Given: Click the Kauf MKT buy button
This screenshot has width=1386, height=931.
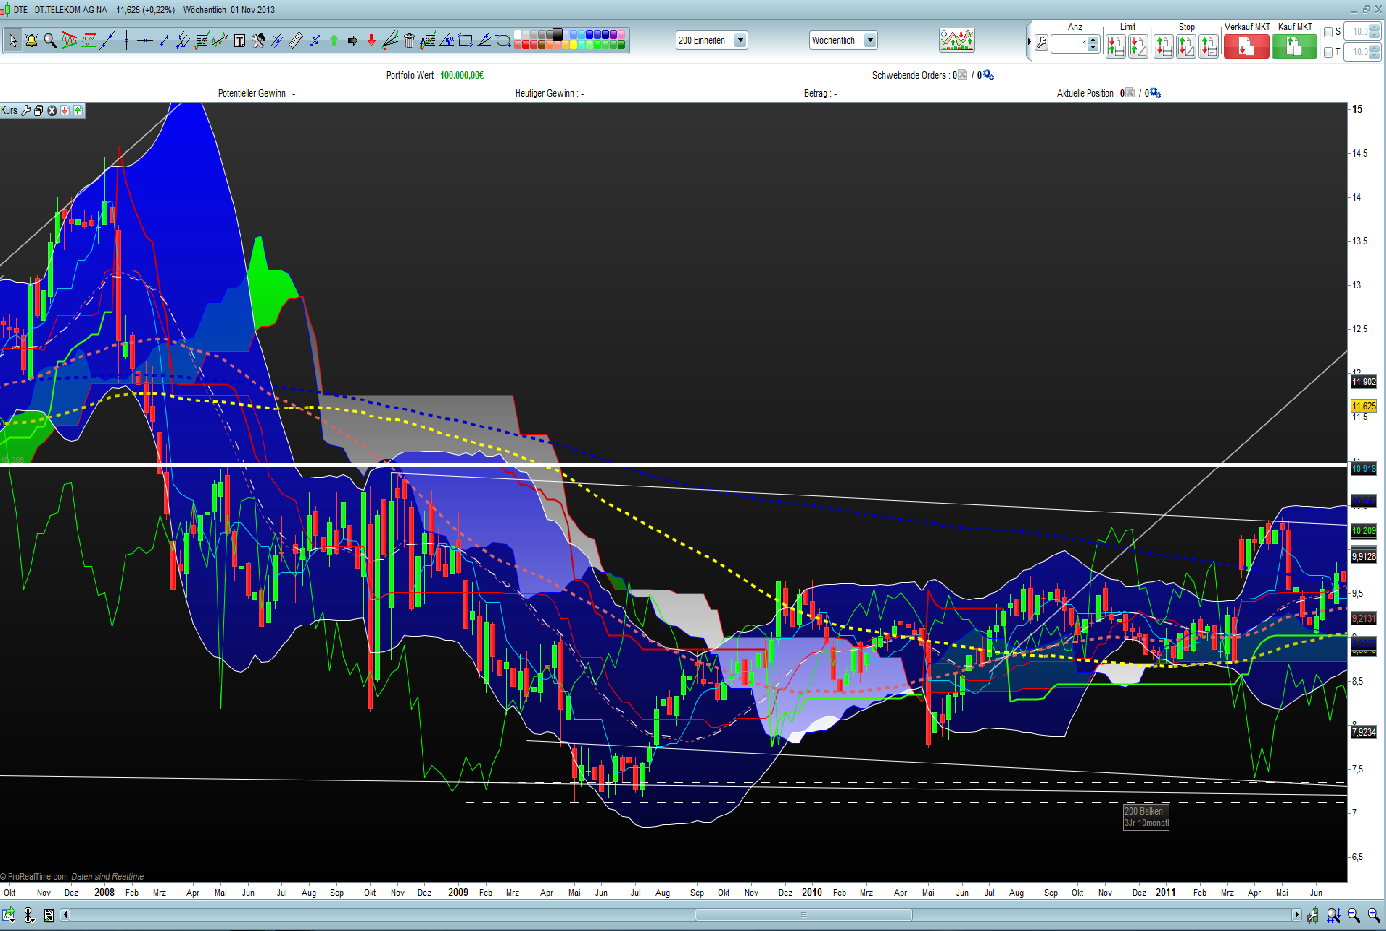Looking at the screenshot, I should pyautogui.click(x=1294, y=46).
